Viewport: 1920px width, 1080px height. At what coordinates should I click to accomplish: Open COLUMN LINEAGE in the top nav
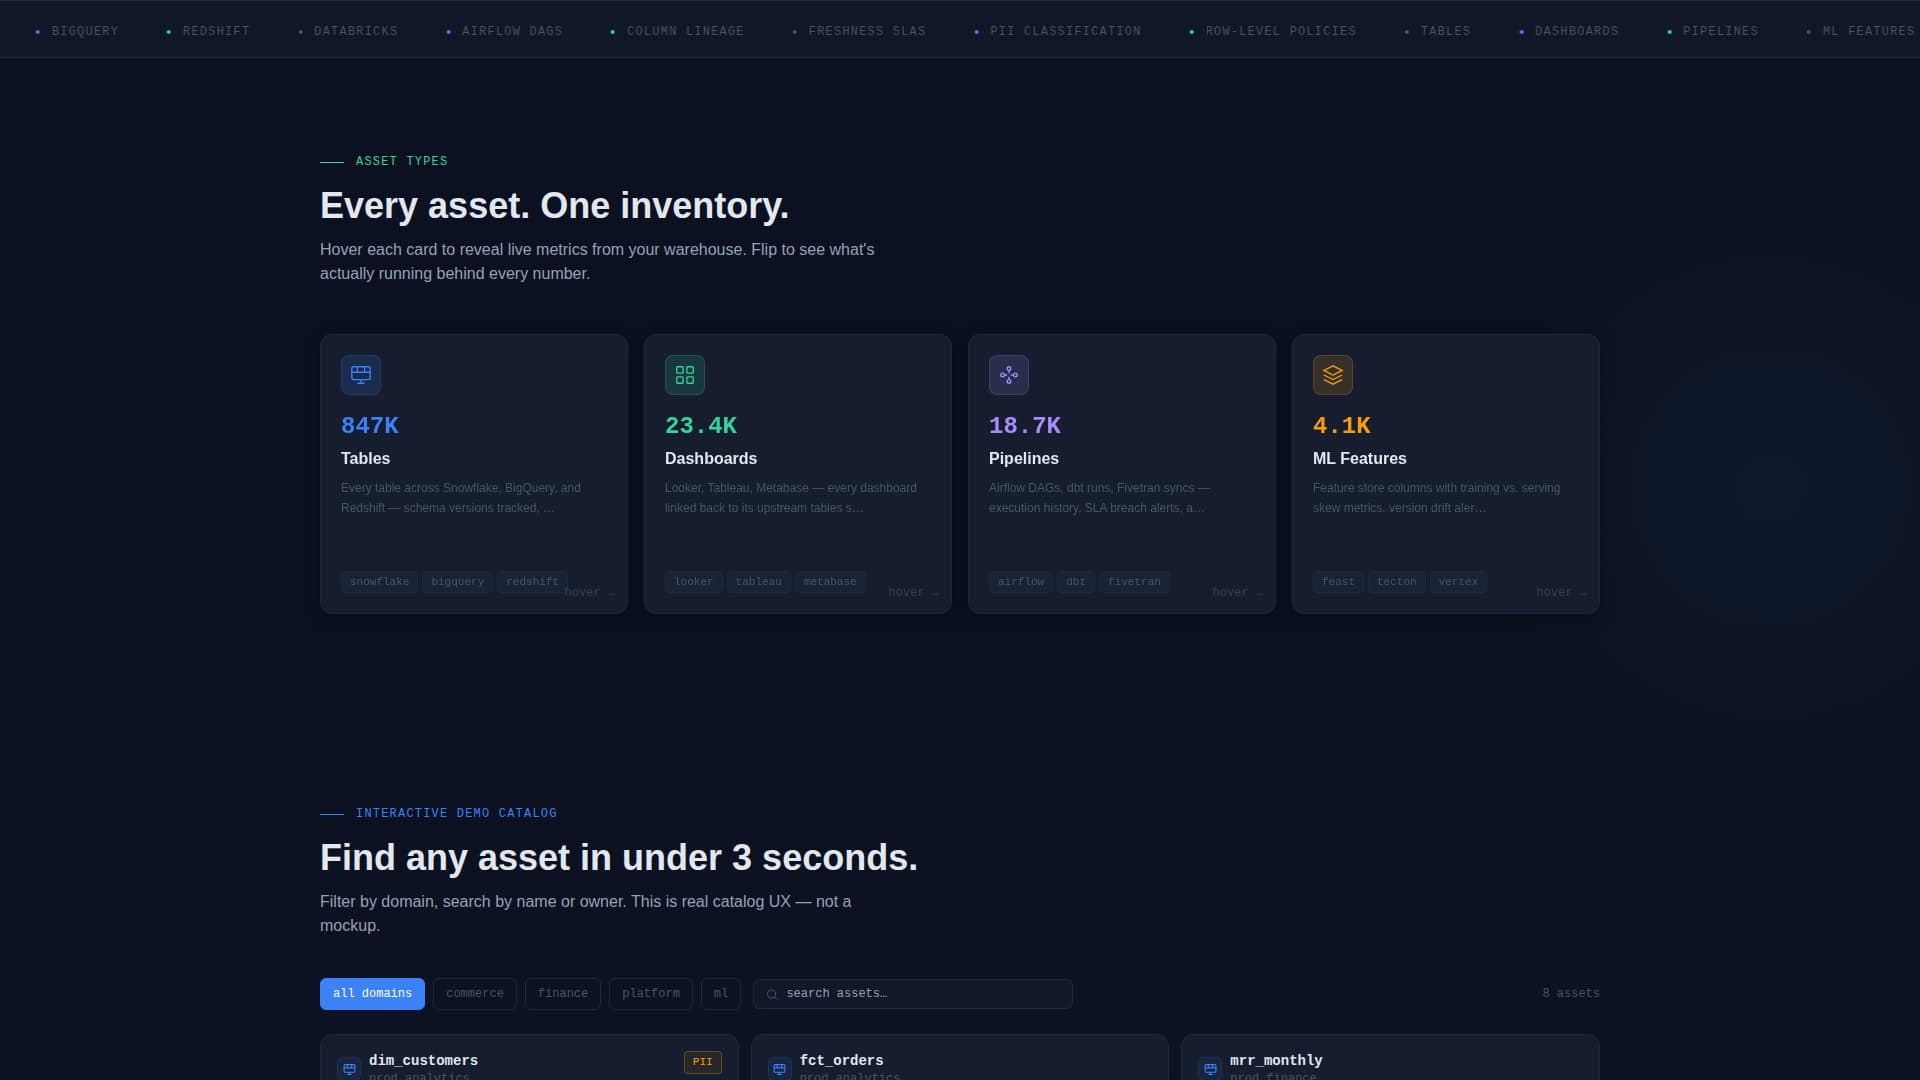(x=685, y=31)
